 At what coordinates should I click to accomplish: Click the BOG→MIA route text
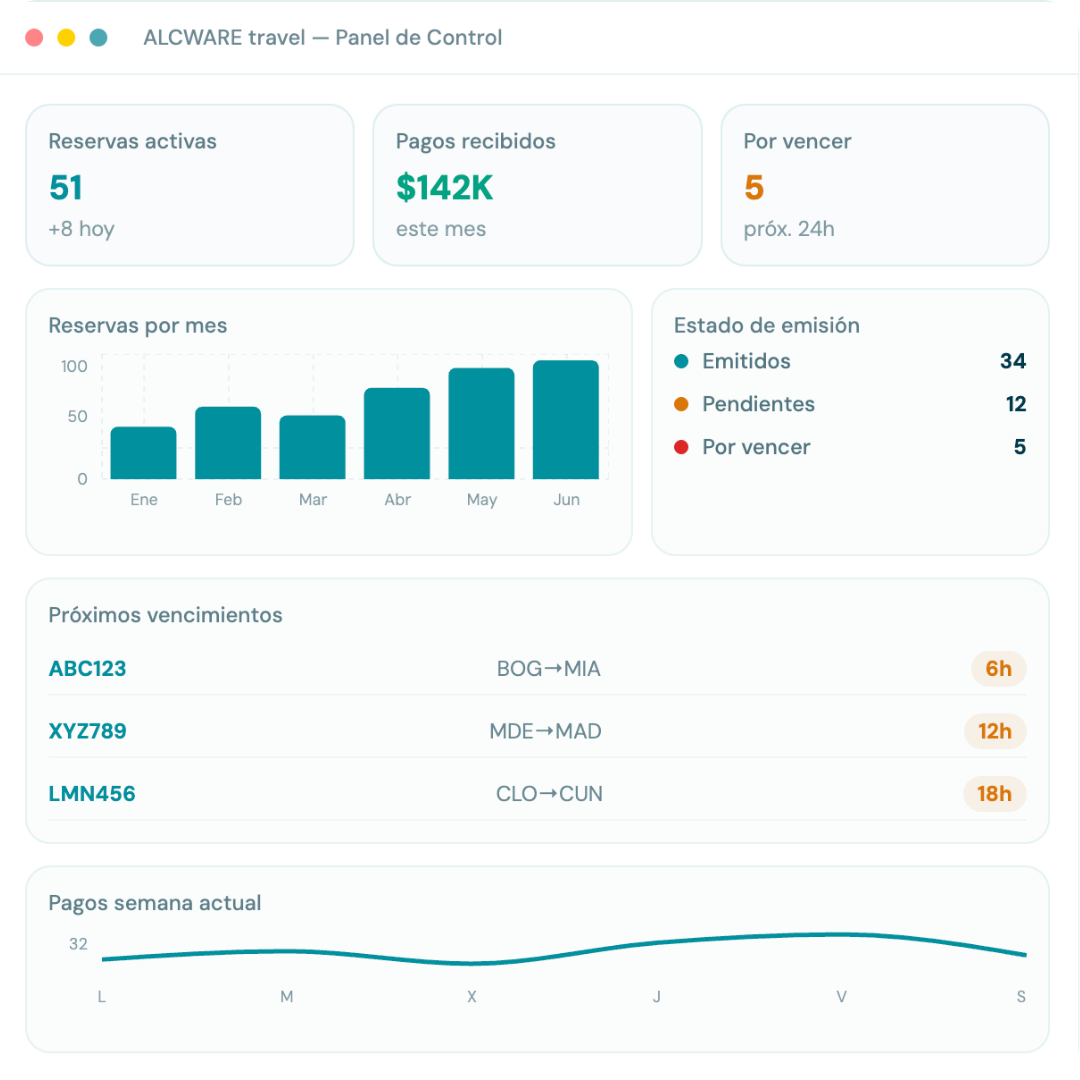(x=549, y=669)
